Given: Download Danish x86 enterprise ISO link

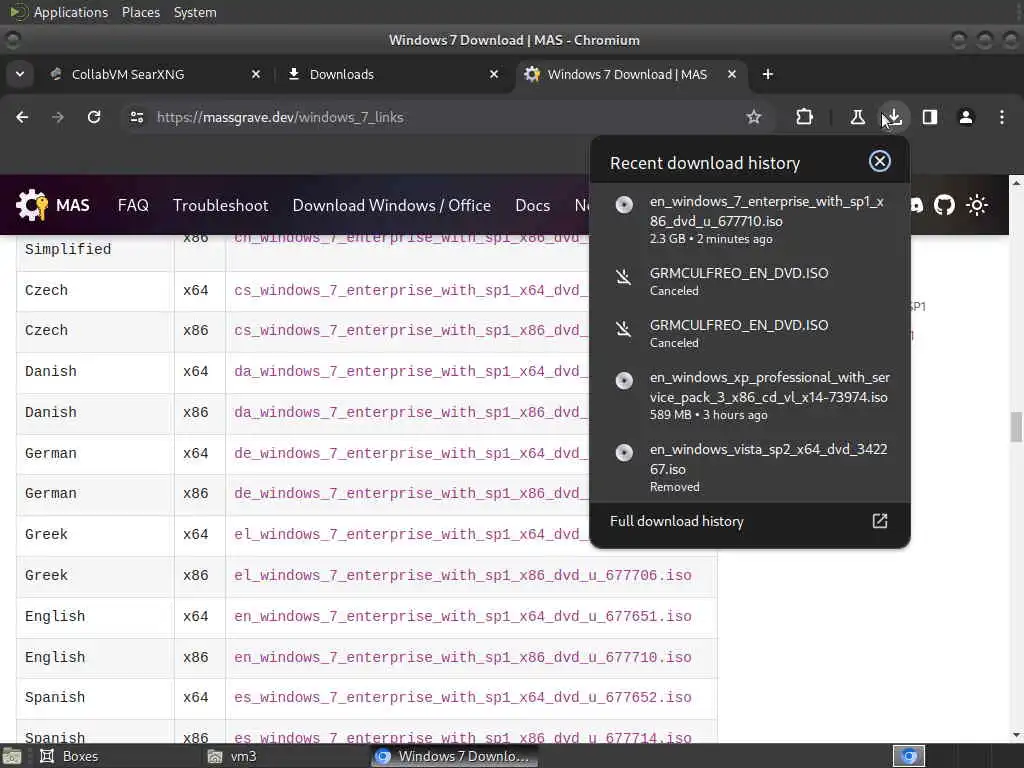Looking at the screenshot, I should pyautogui.click(x=411, y=412).
